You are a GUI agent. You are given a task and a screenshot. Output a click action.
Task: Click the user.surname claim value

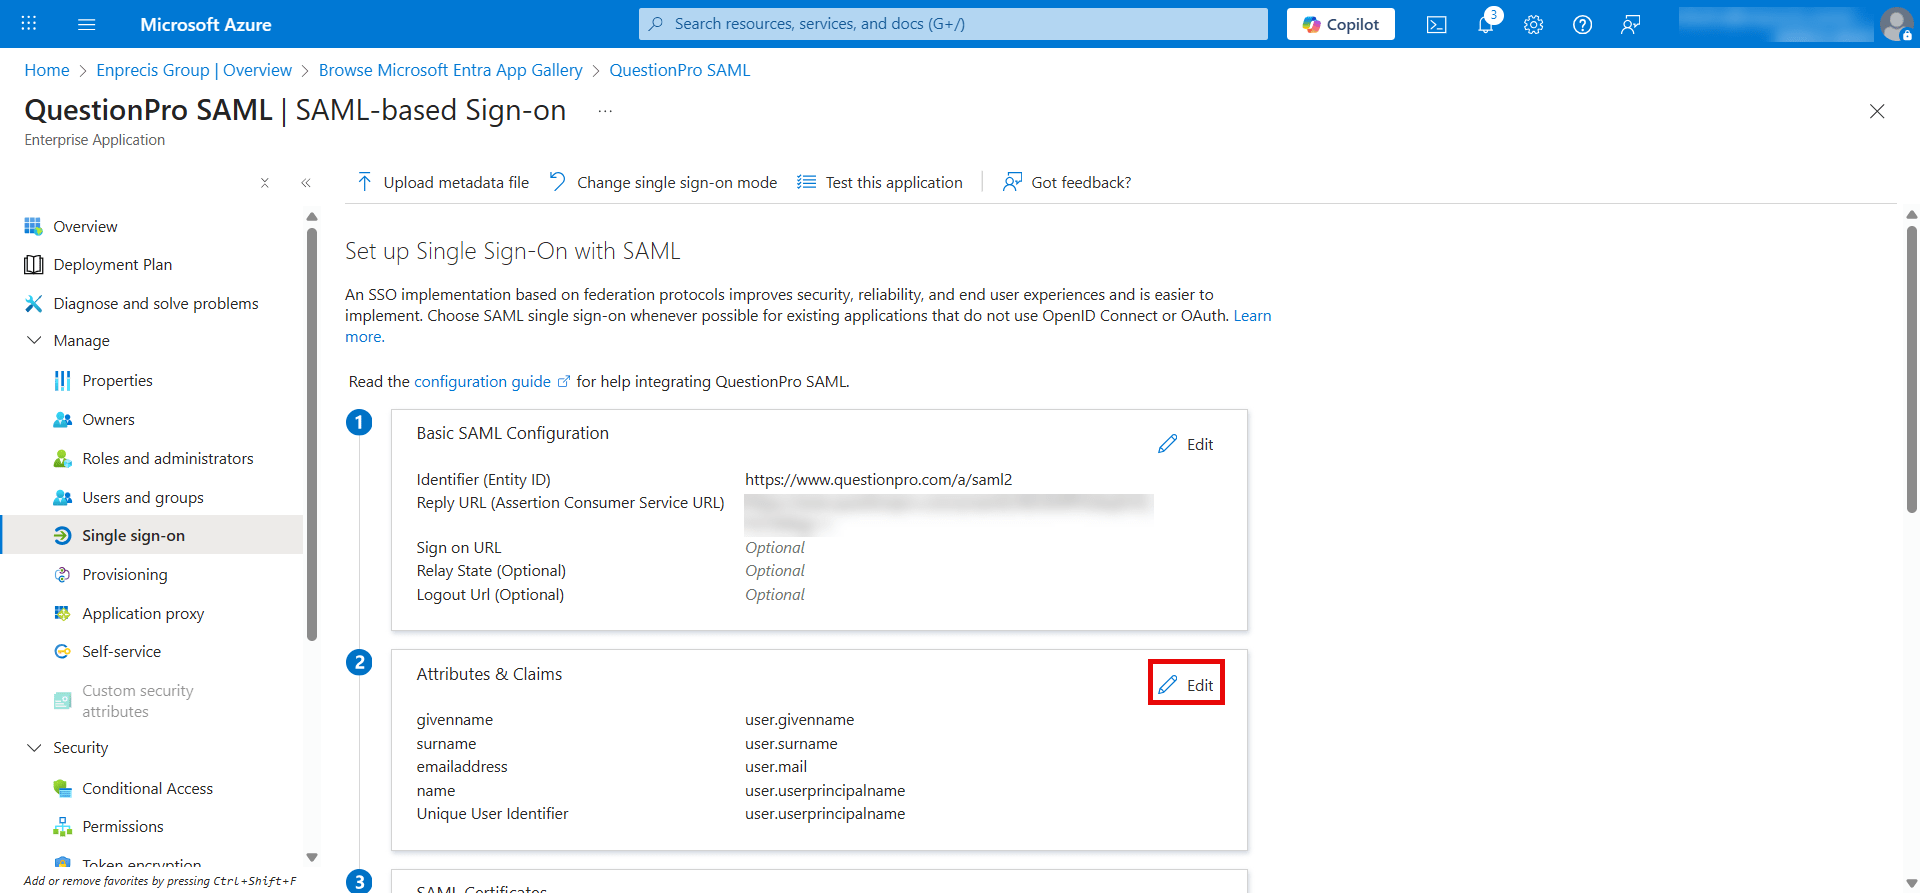(791, 744)
